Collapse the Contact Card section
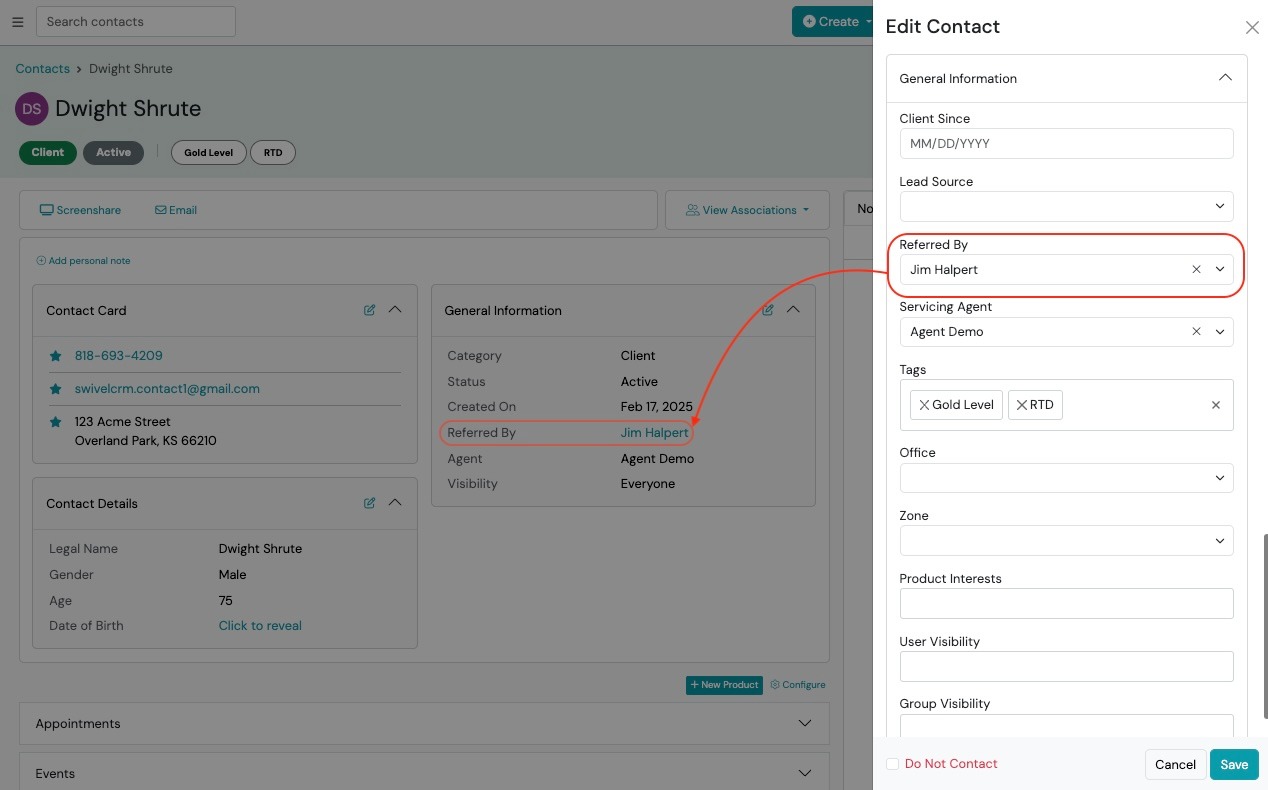Screen dimensions: 1268x790 (x=395, y=310)
